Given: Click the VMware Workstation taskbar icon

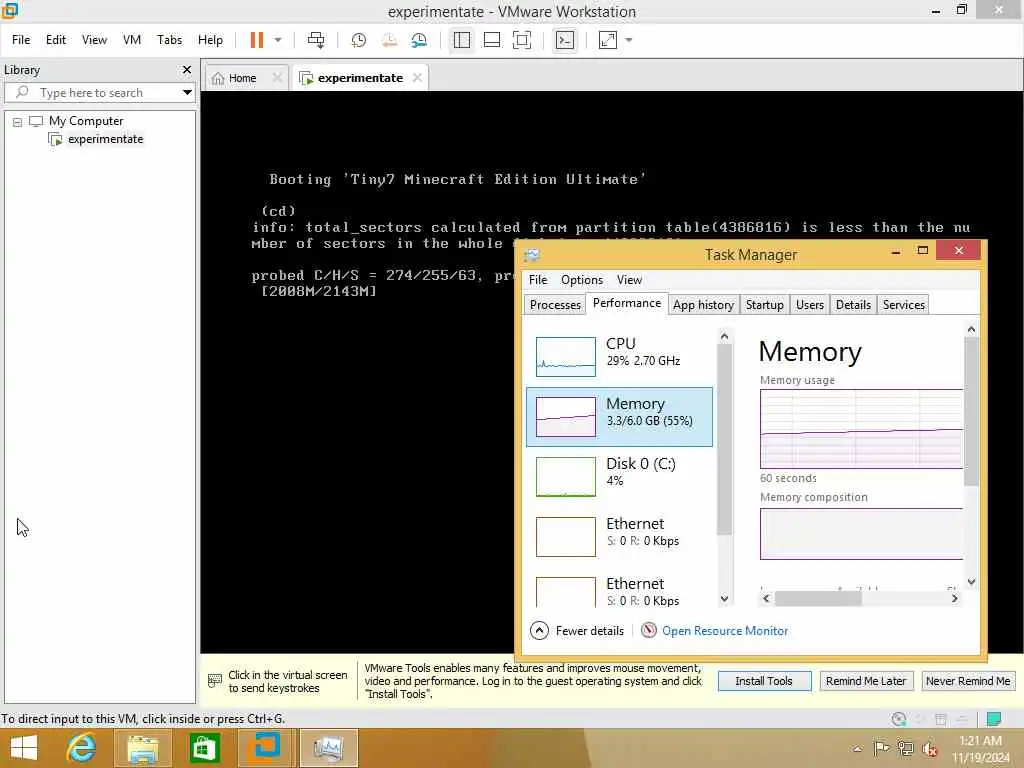Looking at the screenshot, I should (266, 748).
